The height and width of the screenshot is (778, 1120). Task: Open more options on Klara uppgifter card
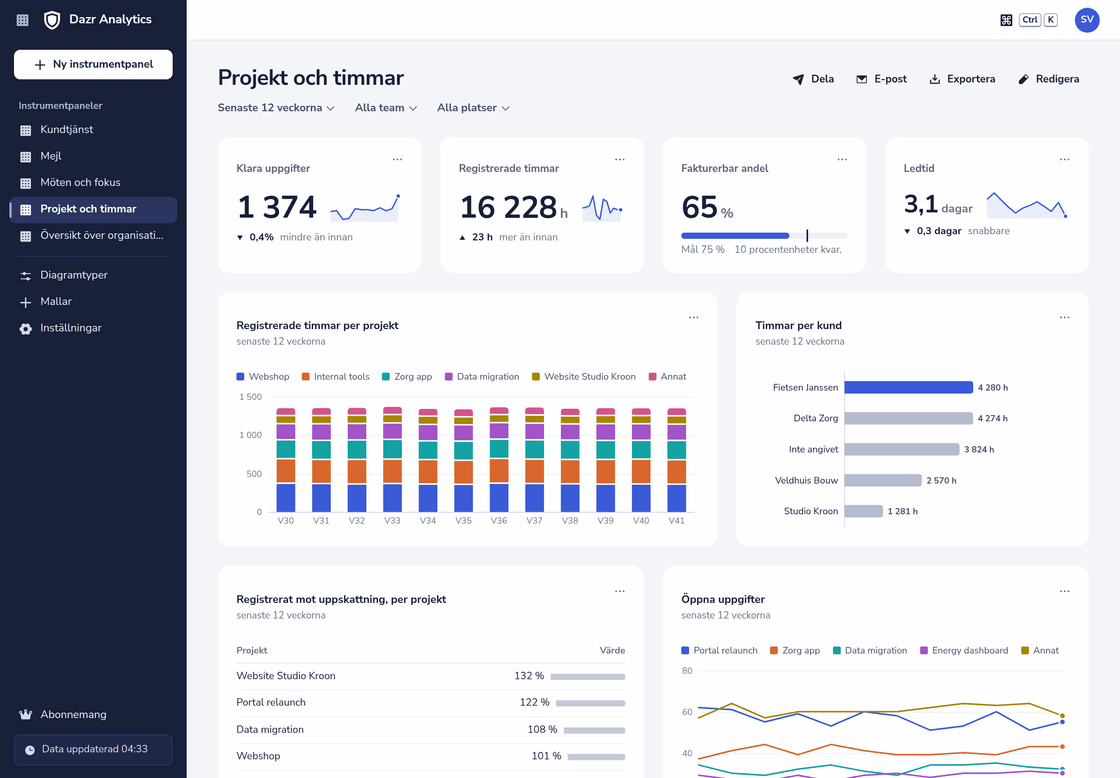click(x=397, y=159)
